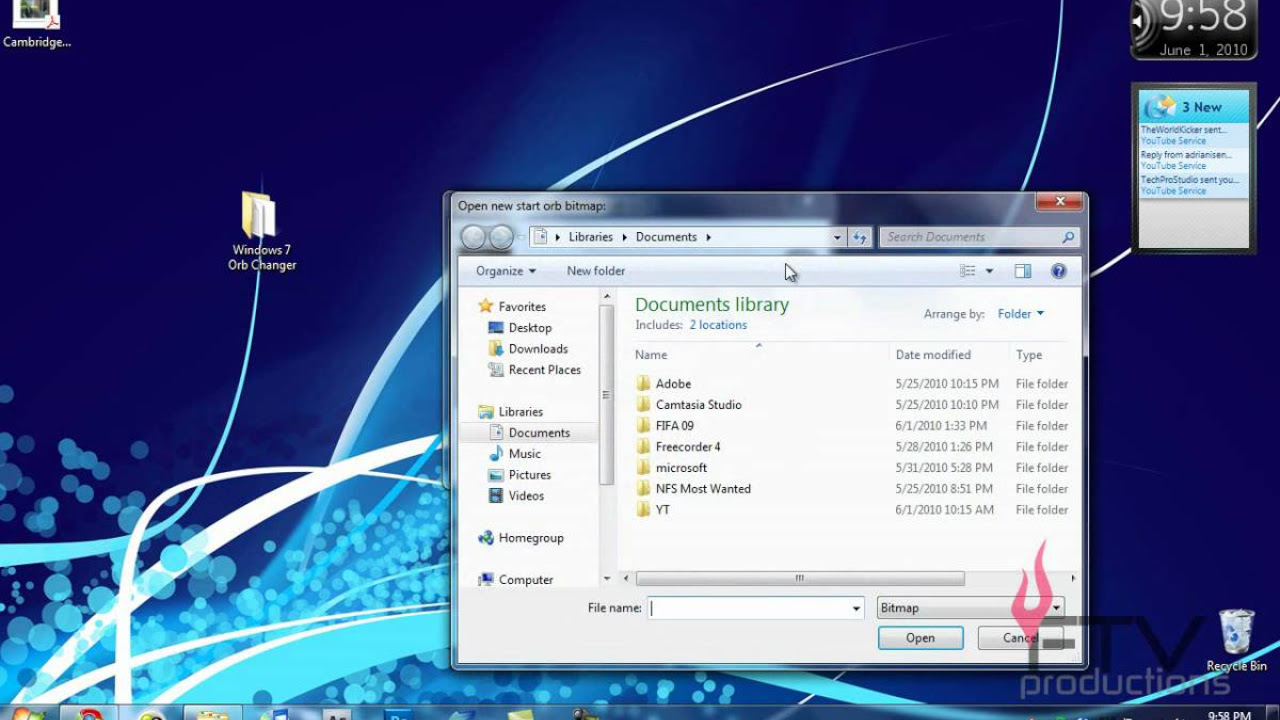The width and height of the screenshot is (1280, 720).
Task: Click the Videos library icon
Action: pyautogui.click(x=496, y=496)
